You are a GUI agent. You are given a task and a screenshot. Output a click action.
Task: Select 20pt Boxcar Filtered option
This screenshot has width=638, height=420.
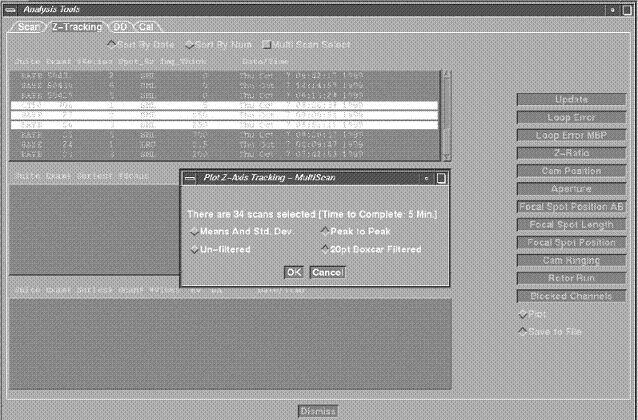(x=324, y=249)
